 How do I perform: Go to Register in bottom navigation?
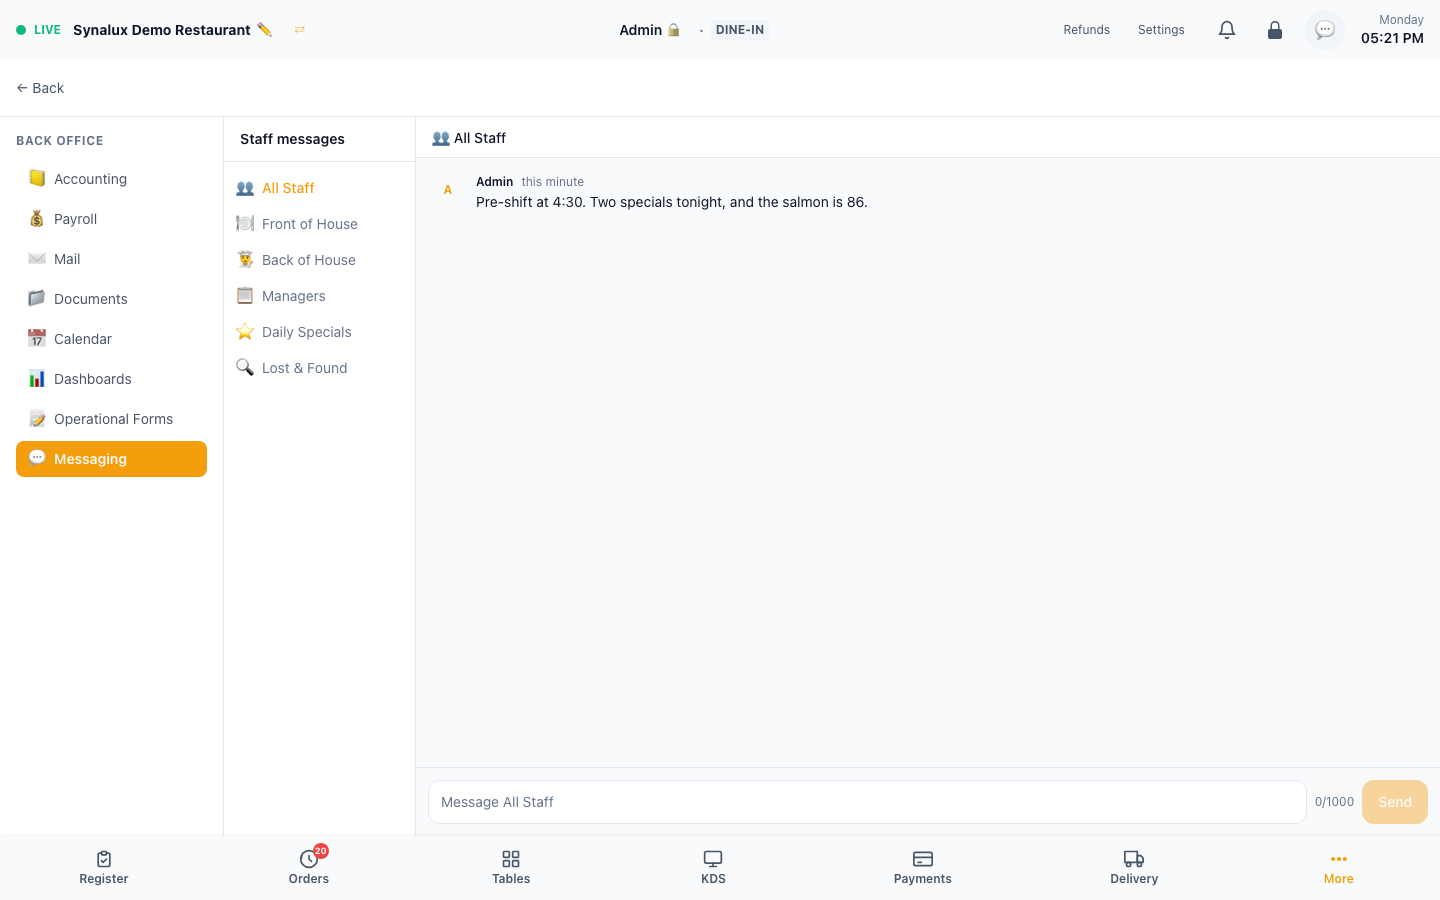(x=104, y=867)
